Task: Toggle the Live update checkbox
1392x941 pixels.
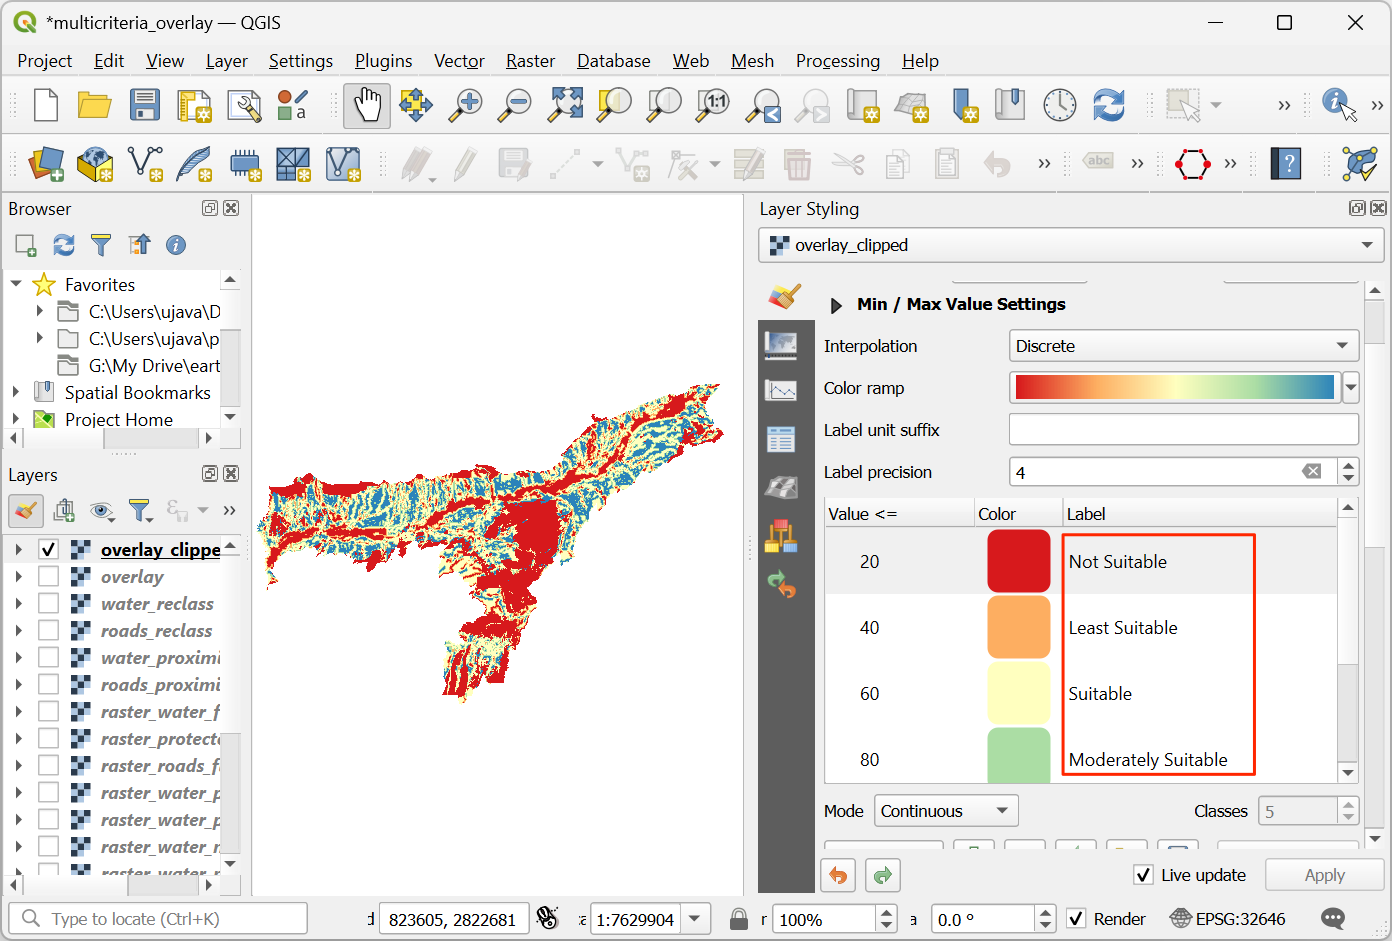Action: [1144, 876]
